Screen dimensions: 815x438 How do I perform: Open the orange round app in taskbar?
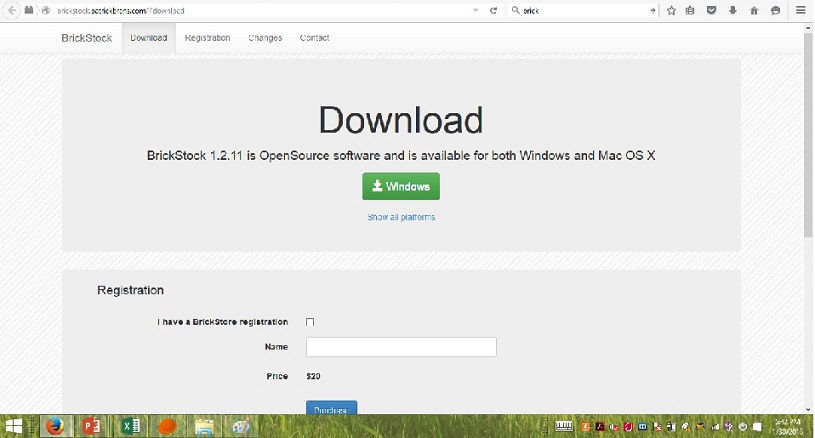[167, 427]
